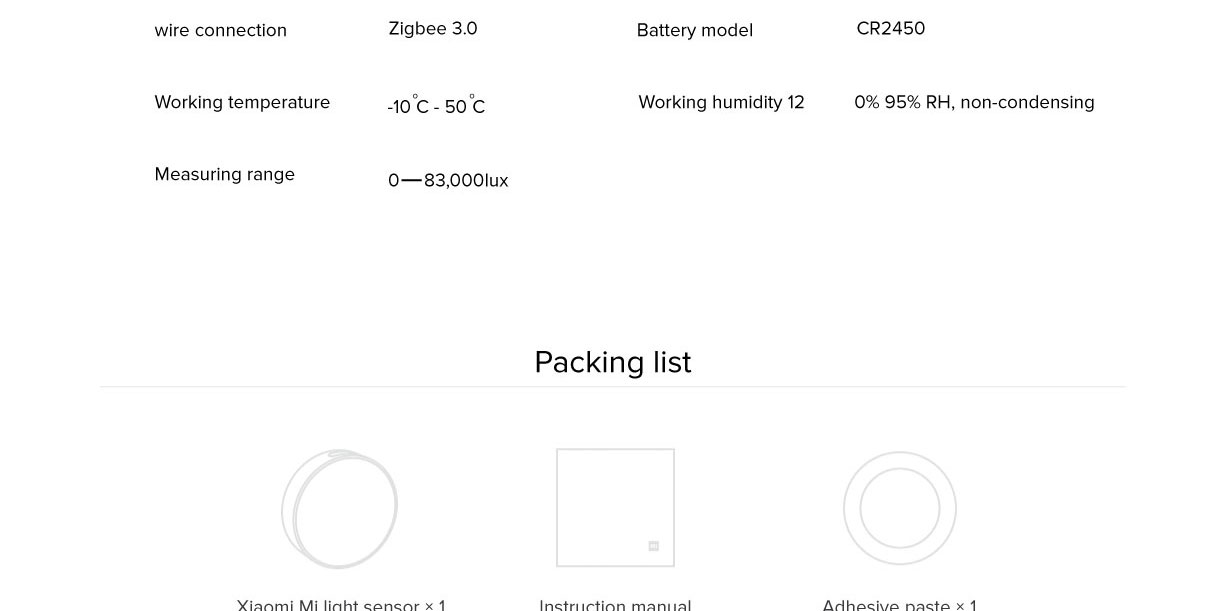Select the Zigbee 3.0 value

[x=433, y=29]
